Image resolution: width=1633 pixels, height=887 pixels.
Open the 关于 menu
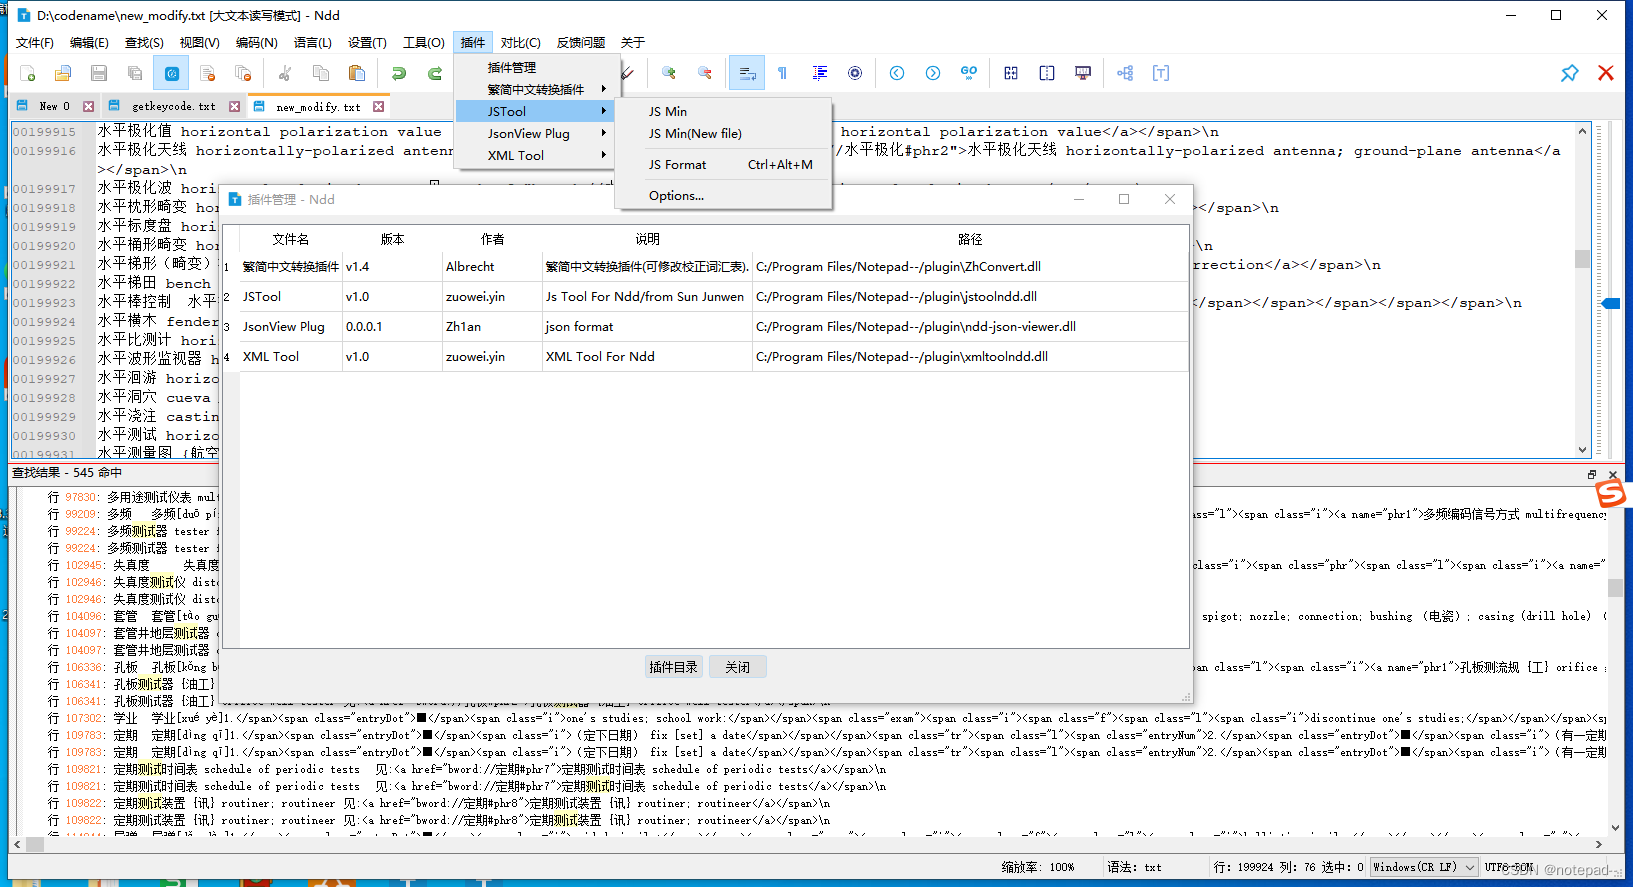(633, 42)
